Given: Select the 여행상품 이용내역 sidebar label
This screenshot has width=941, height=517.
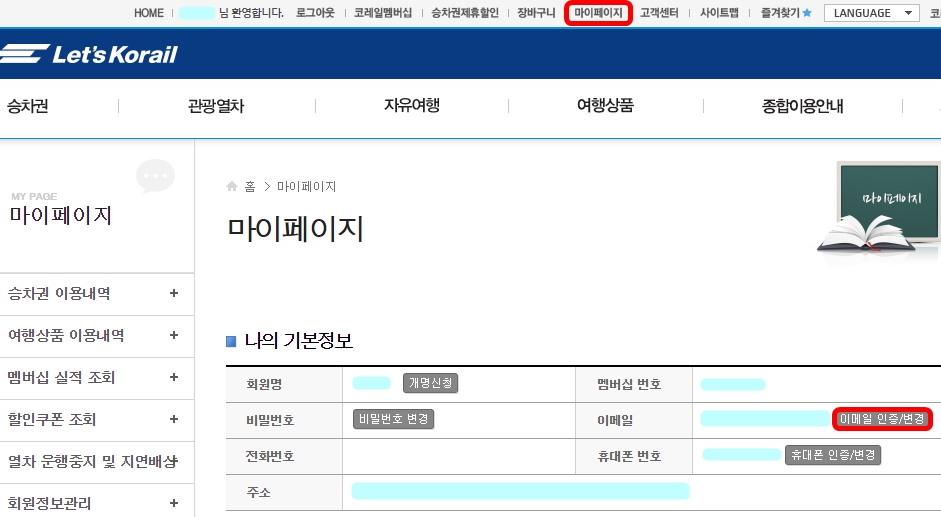Looking at the screenshot, I should pyautogui.click(x=66, y=335).
